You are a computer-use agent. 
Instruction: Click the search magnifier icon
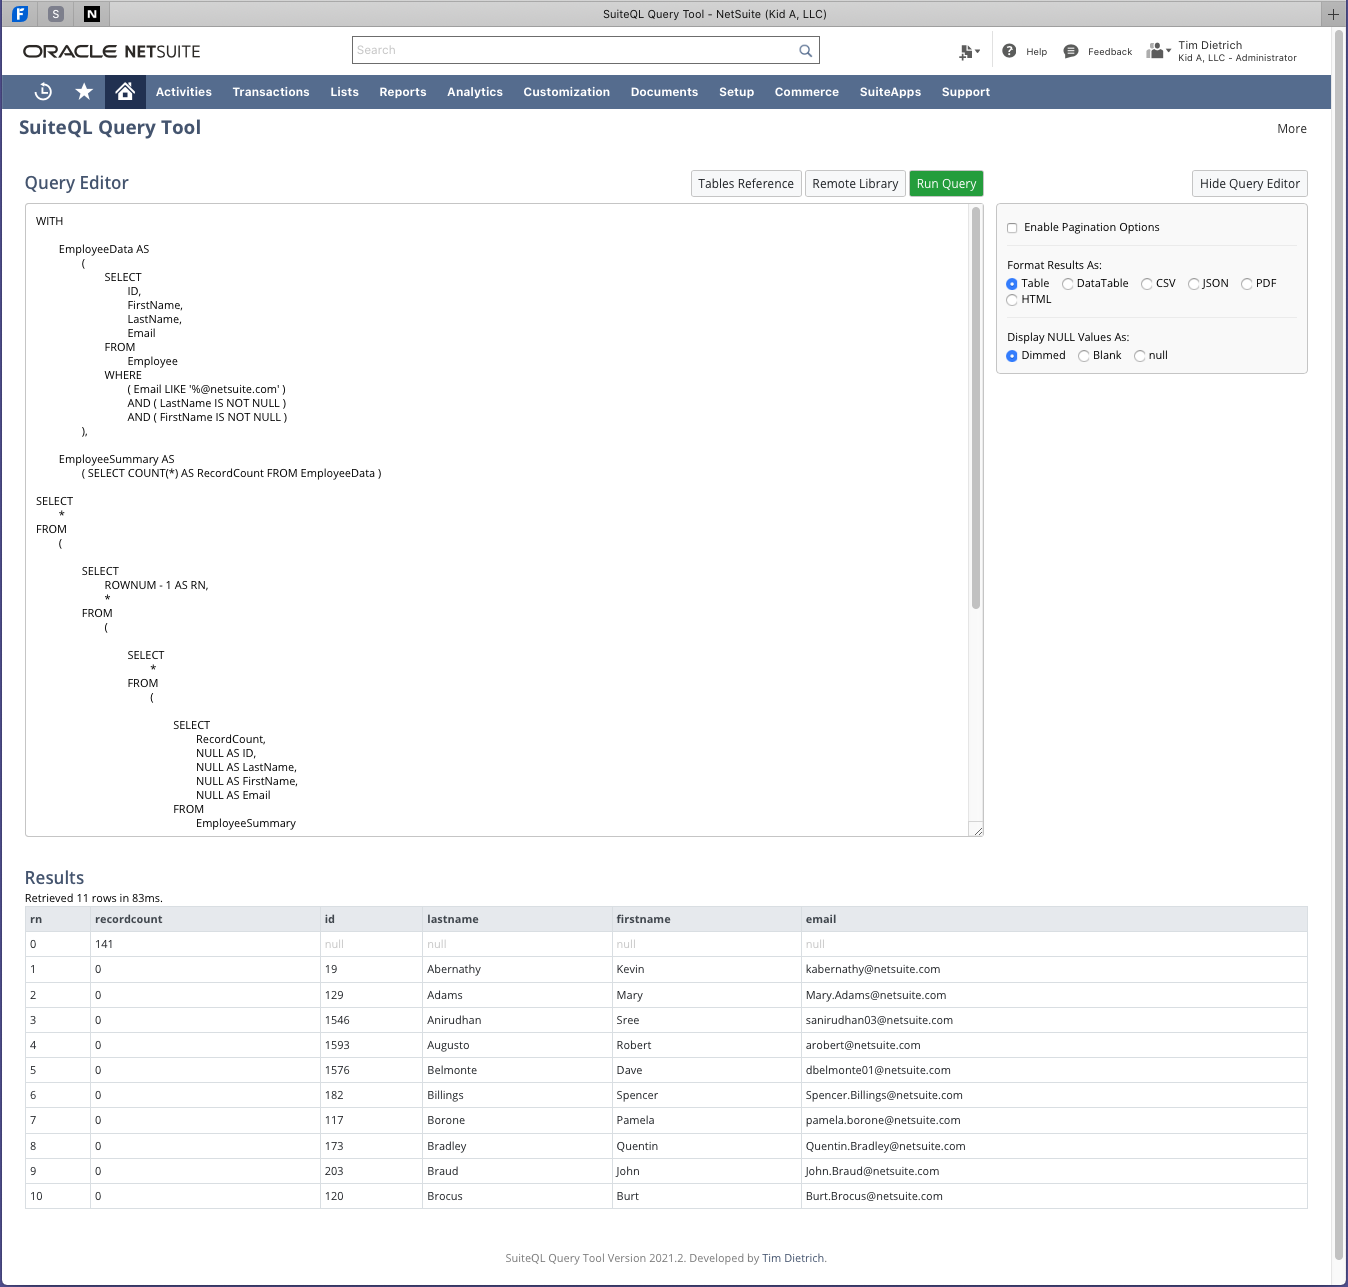pos(805,50)
